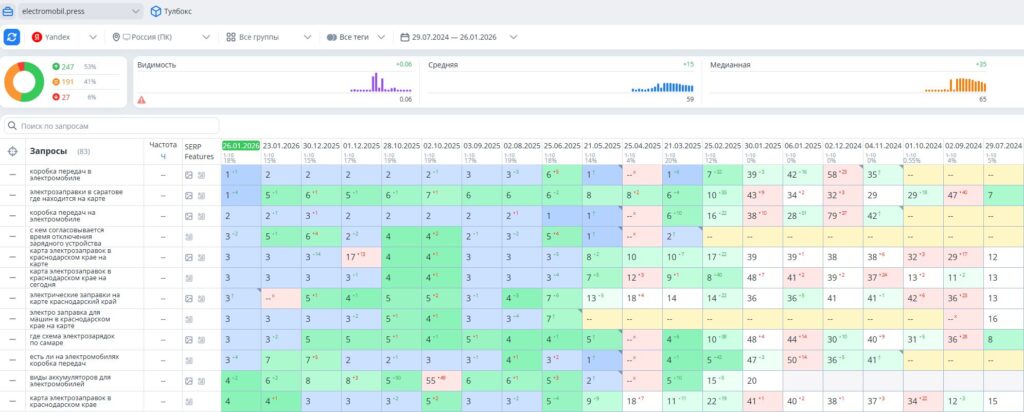Select the 25.06.2025 date column header
Screen dimensions: 1024x412
(x=562, y=145)
